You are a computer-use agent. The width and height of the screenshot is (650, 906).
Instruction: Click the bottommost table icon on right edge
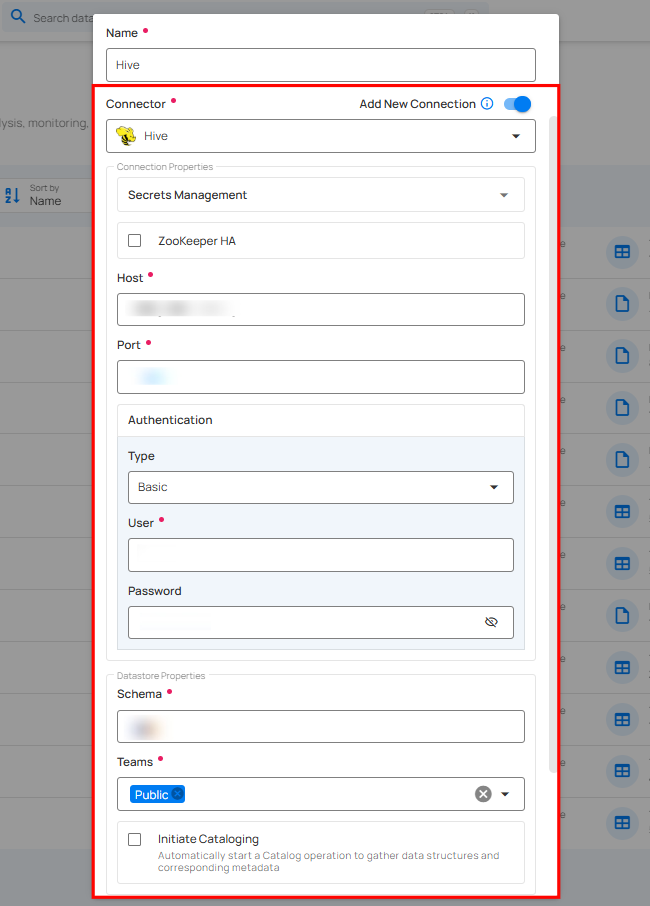pyautogui.click(x=622, y=823)
